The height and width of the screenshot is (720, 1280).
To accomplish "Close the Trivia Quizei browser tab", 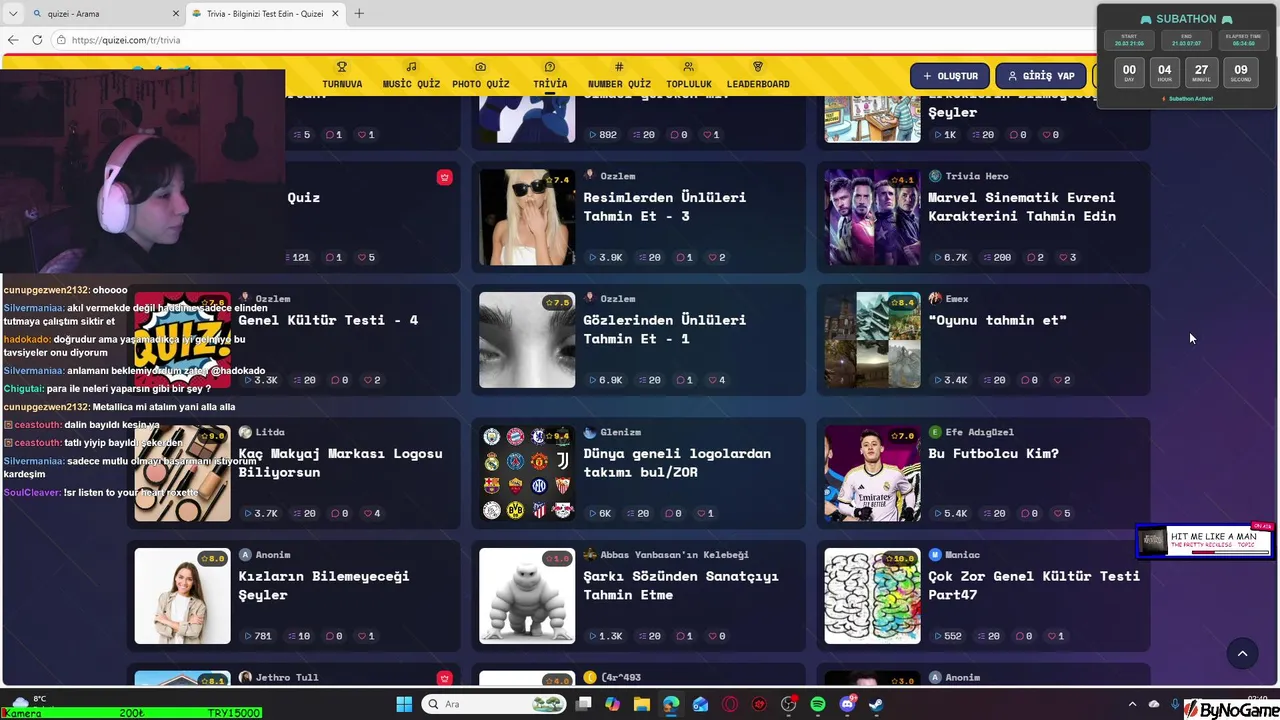I will click(335, 14).
